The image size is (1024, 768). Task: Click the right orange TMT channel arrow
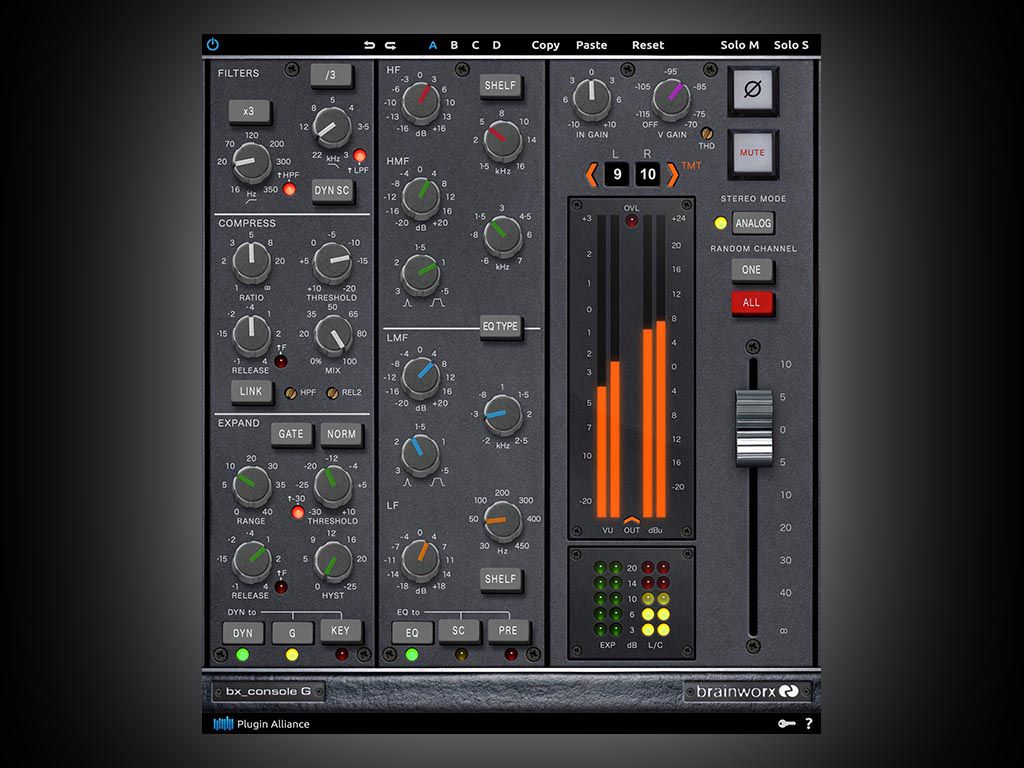click(x=673, y=175)
